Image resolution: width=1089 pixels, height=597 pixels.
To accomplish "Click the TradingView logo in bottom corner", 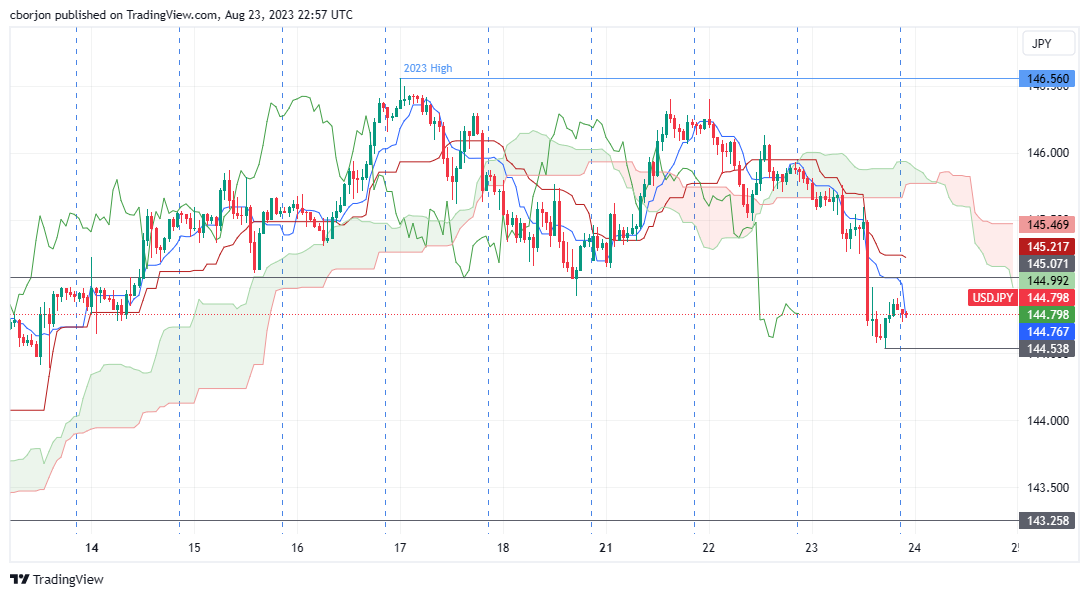I will tap(57, 579).
